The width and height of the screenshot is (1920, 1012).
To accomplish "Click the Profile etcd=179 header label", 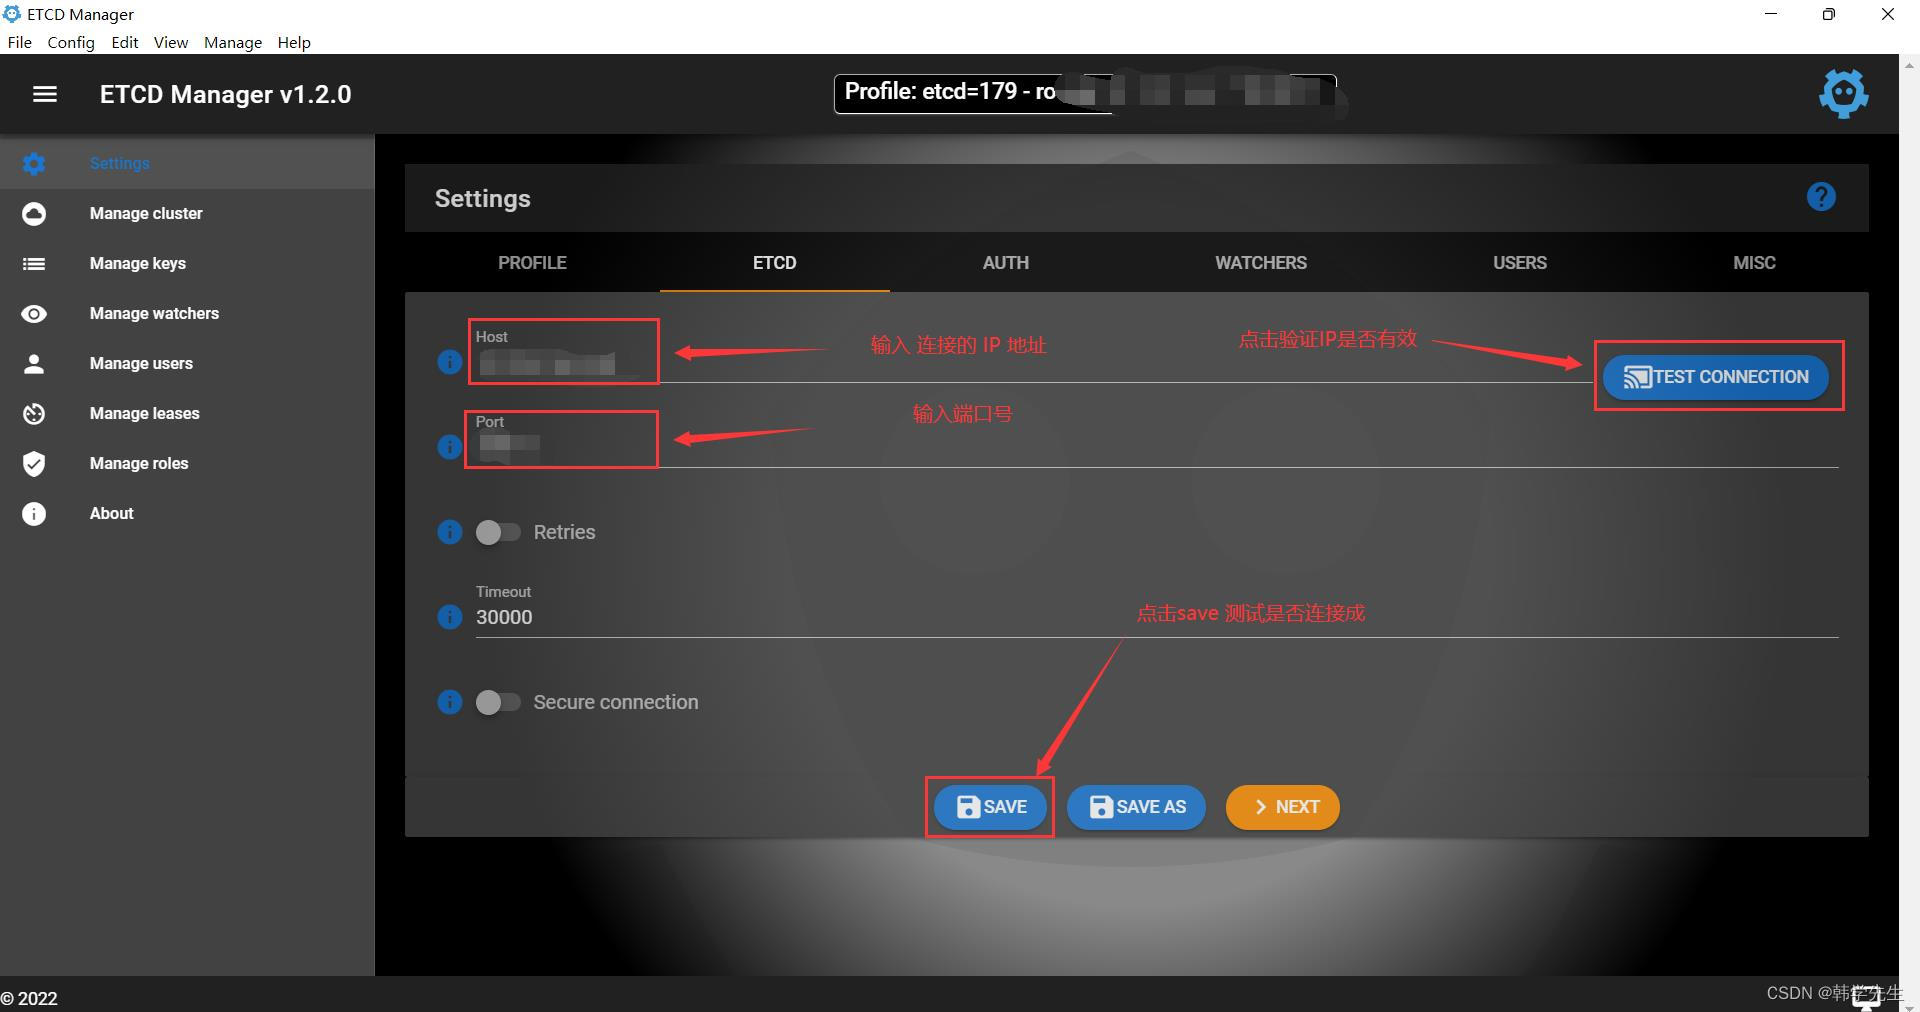I will [x=1085, y=93].
